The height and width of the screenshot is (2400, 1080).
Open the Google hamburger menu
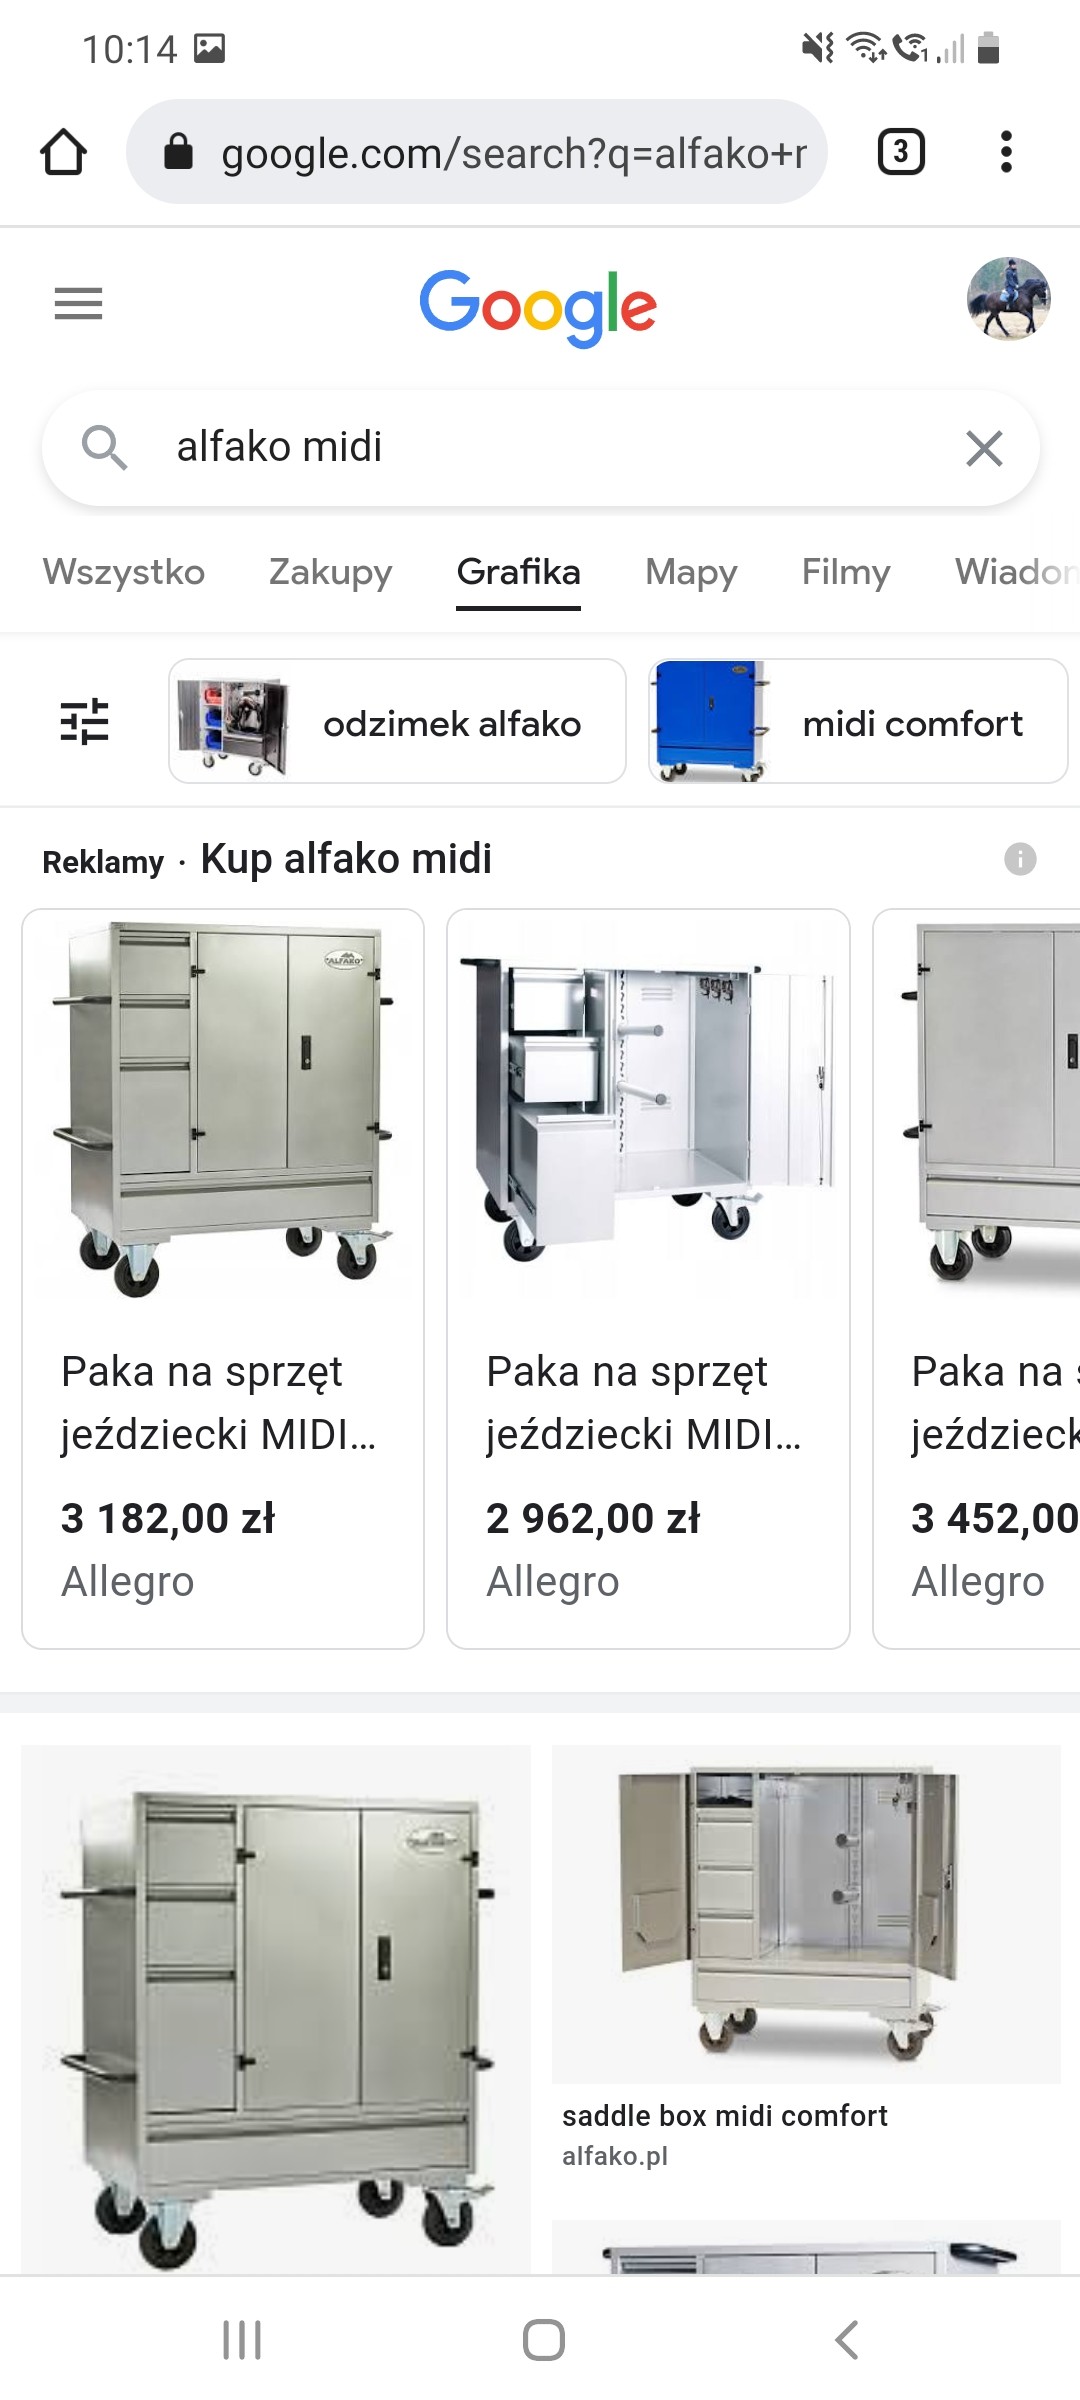pyautogui.click(x=78, y=303)
